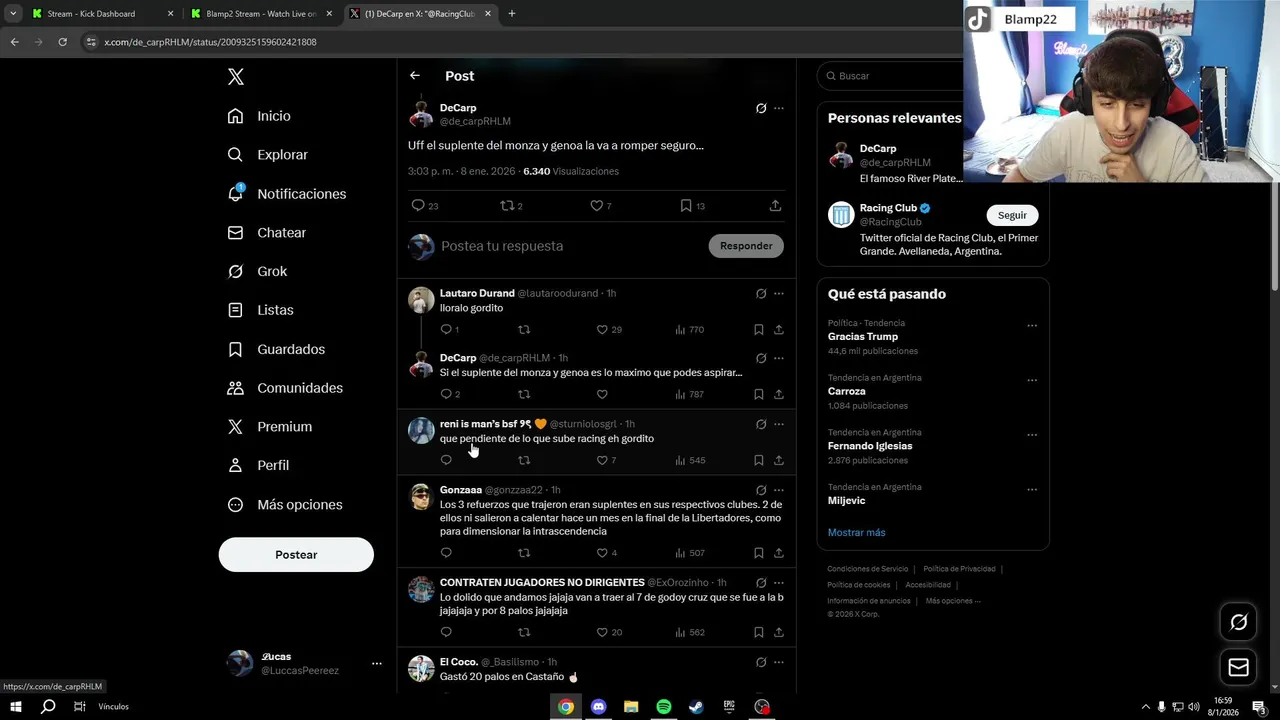View analytics 770 on Lautaro's reply
The image size is (1280, 720).
point(690,329)
